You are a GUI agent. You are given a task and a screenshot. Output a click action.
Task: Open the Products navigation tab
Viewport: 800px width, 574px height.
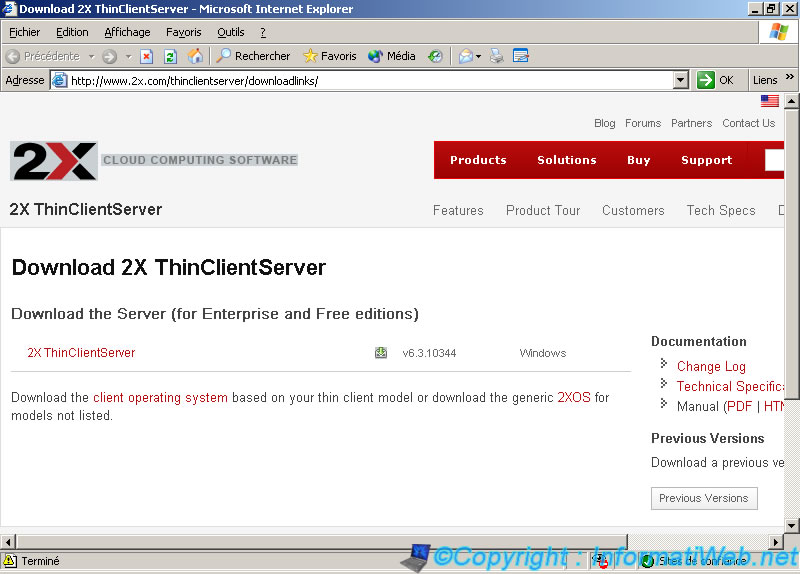478,160
